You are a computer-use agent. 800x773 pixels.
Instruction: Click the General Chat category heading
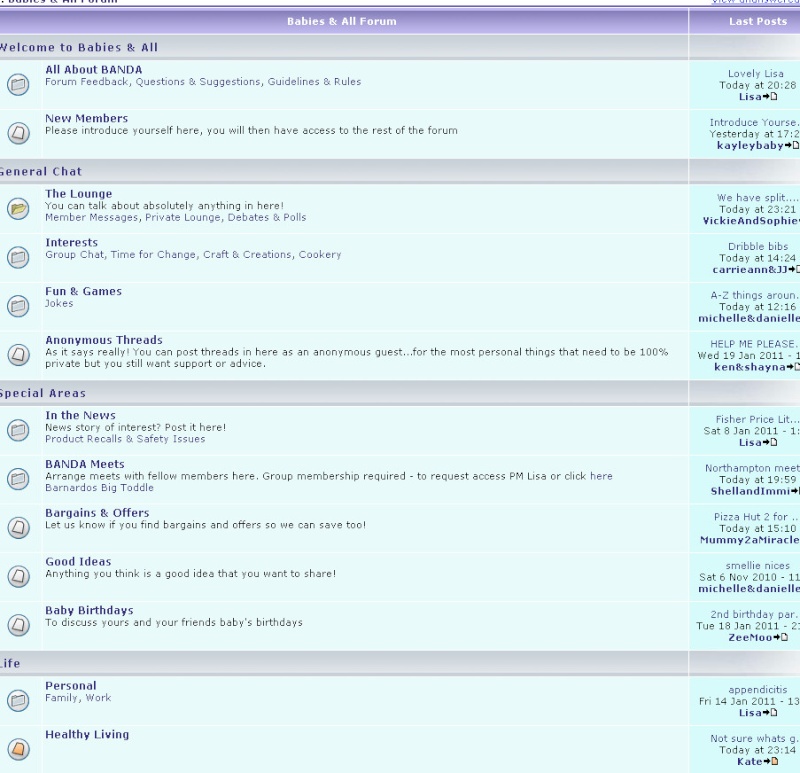pyautogui.click(x=40, y=171)
